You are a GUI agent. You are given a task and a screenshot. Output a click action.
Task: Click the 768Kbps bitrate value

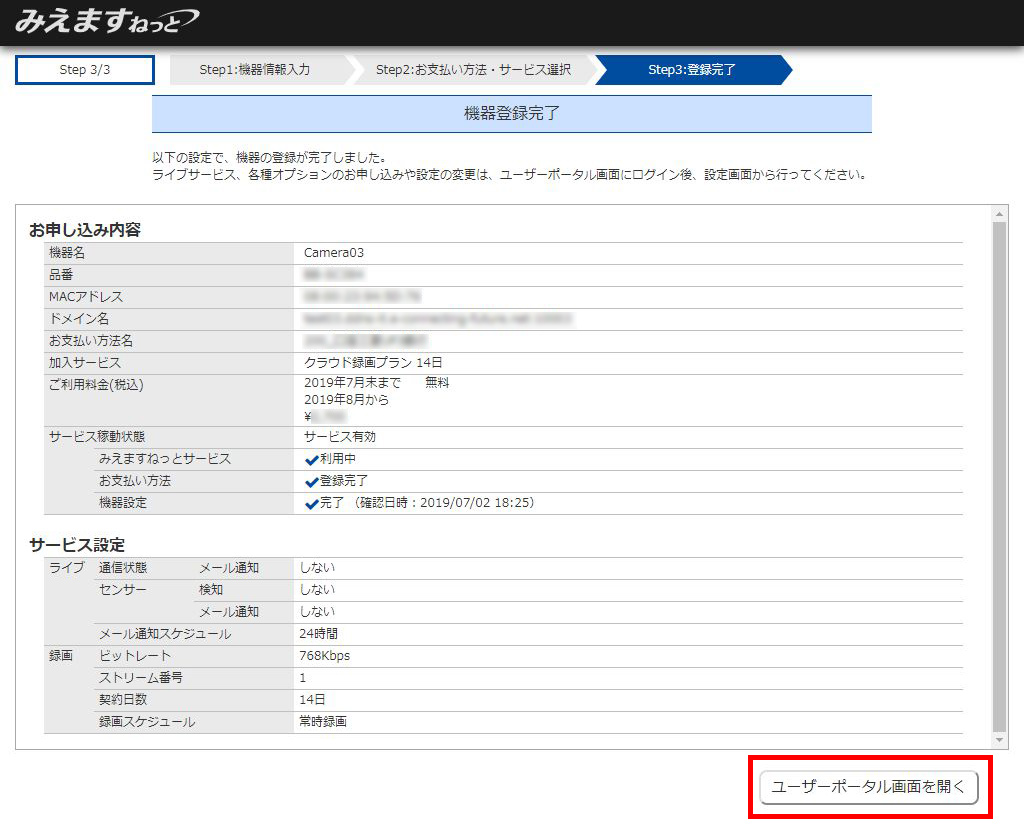pyautogui.click(x=325, y=656)
